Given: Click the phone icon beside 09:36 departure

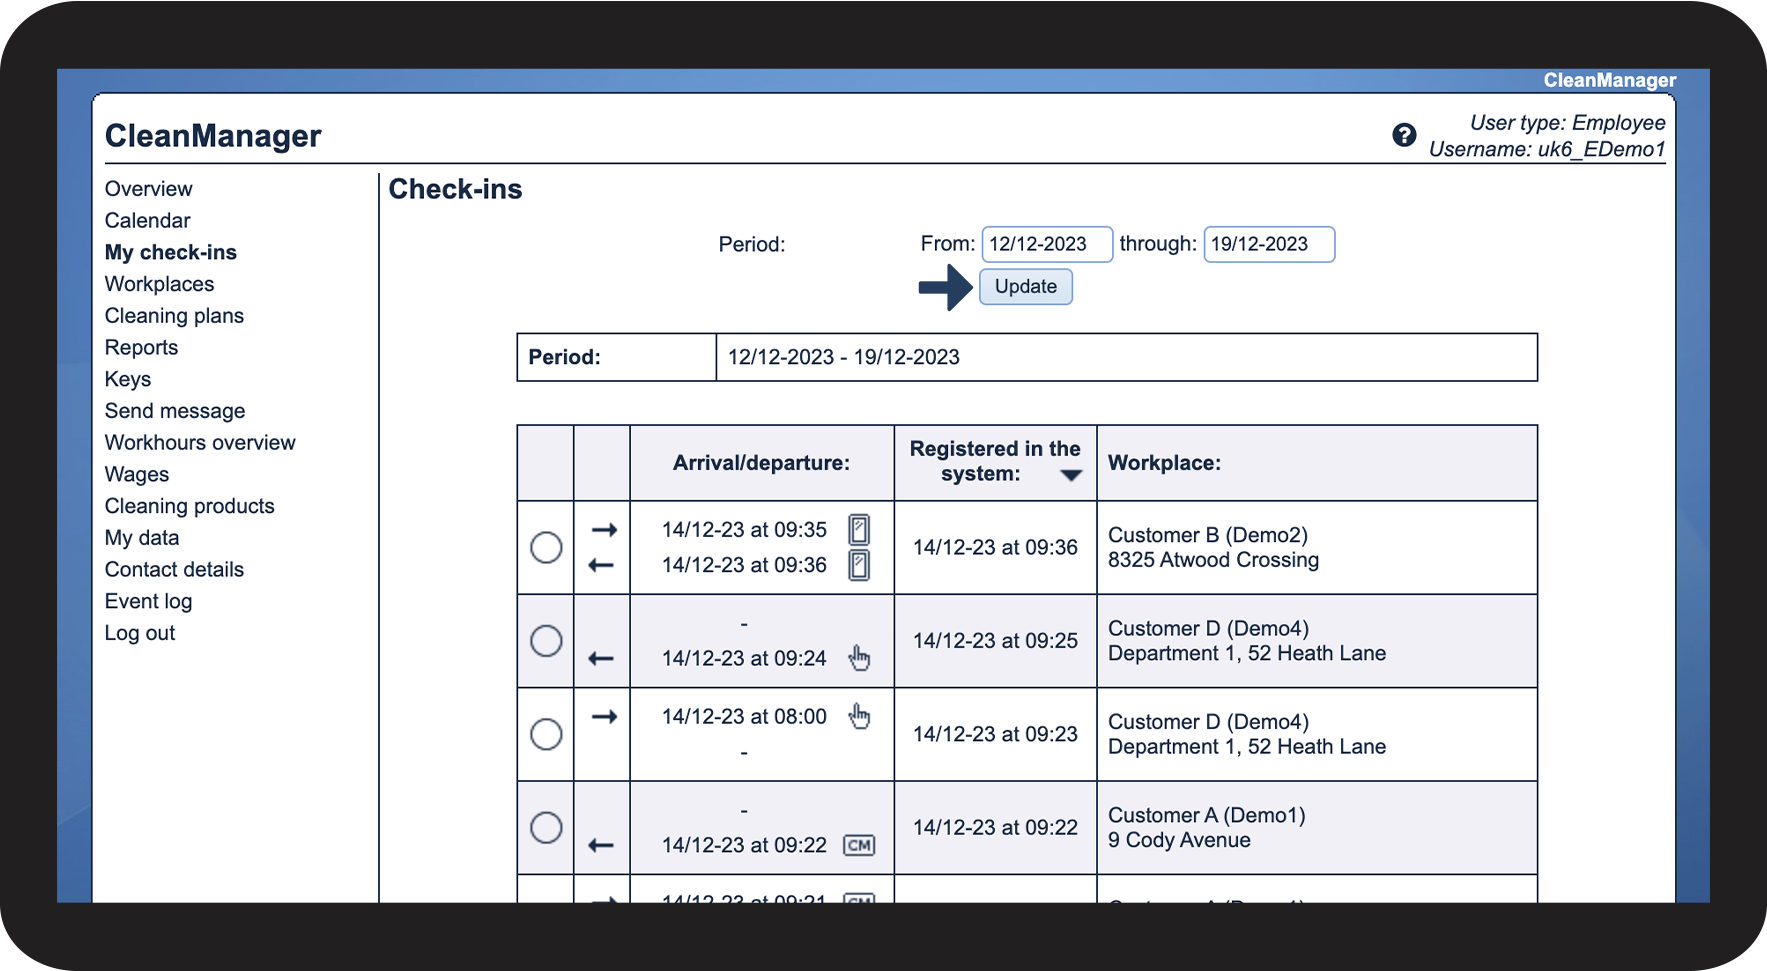Looking at the screenshot, I should [x=859, y=565].
